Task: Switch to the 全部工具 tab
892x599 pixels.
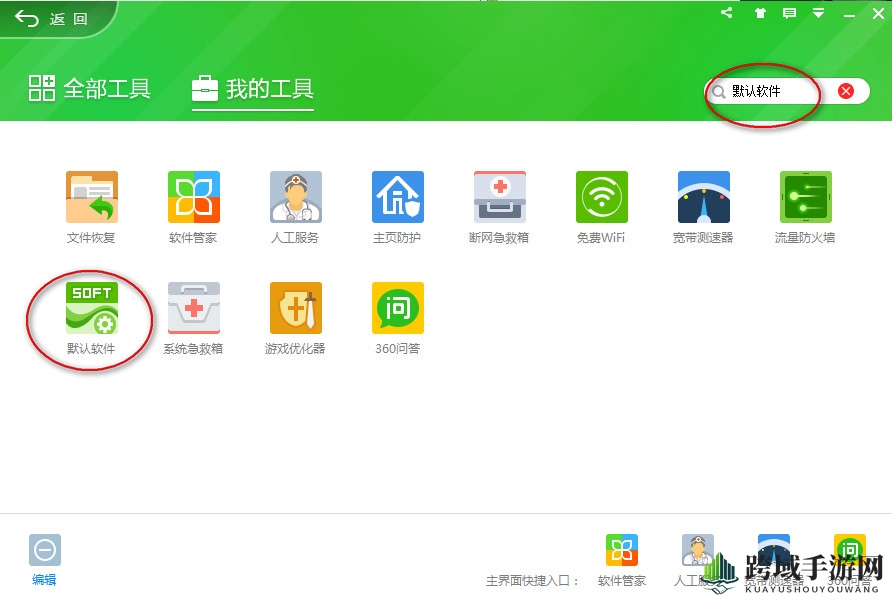Action: pos(89,89)
